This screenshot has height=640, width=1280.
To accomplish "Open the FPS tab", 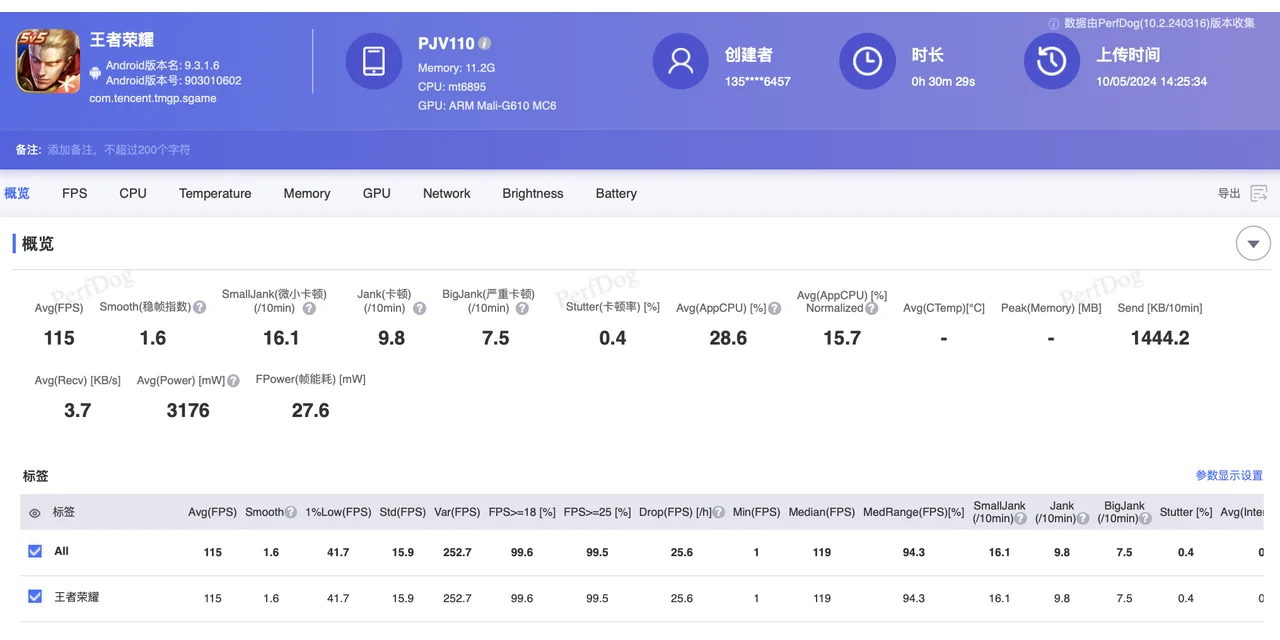I will pos(75,193).
